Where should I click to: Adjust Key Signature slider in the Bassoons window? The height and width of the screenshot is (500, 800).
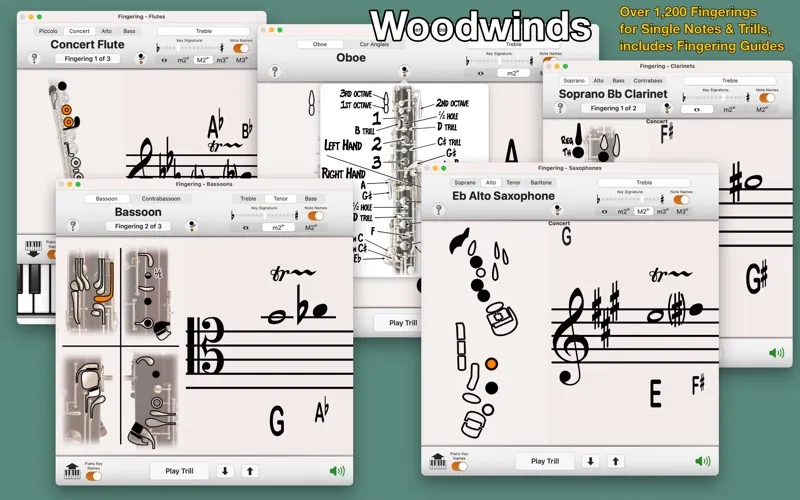[x=264, y=215]
